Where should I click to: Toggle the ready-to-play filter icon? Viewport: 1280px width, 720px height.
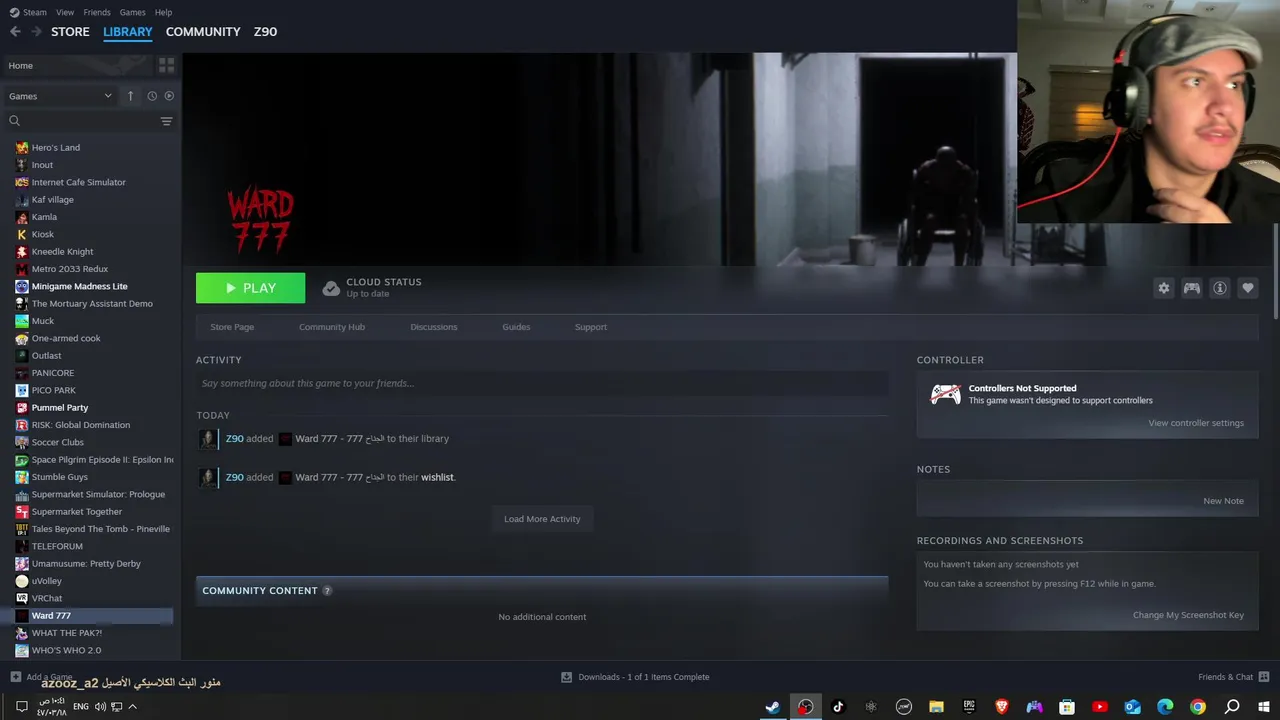[x=169, y=96]
